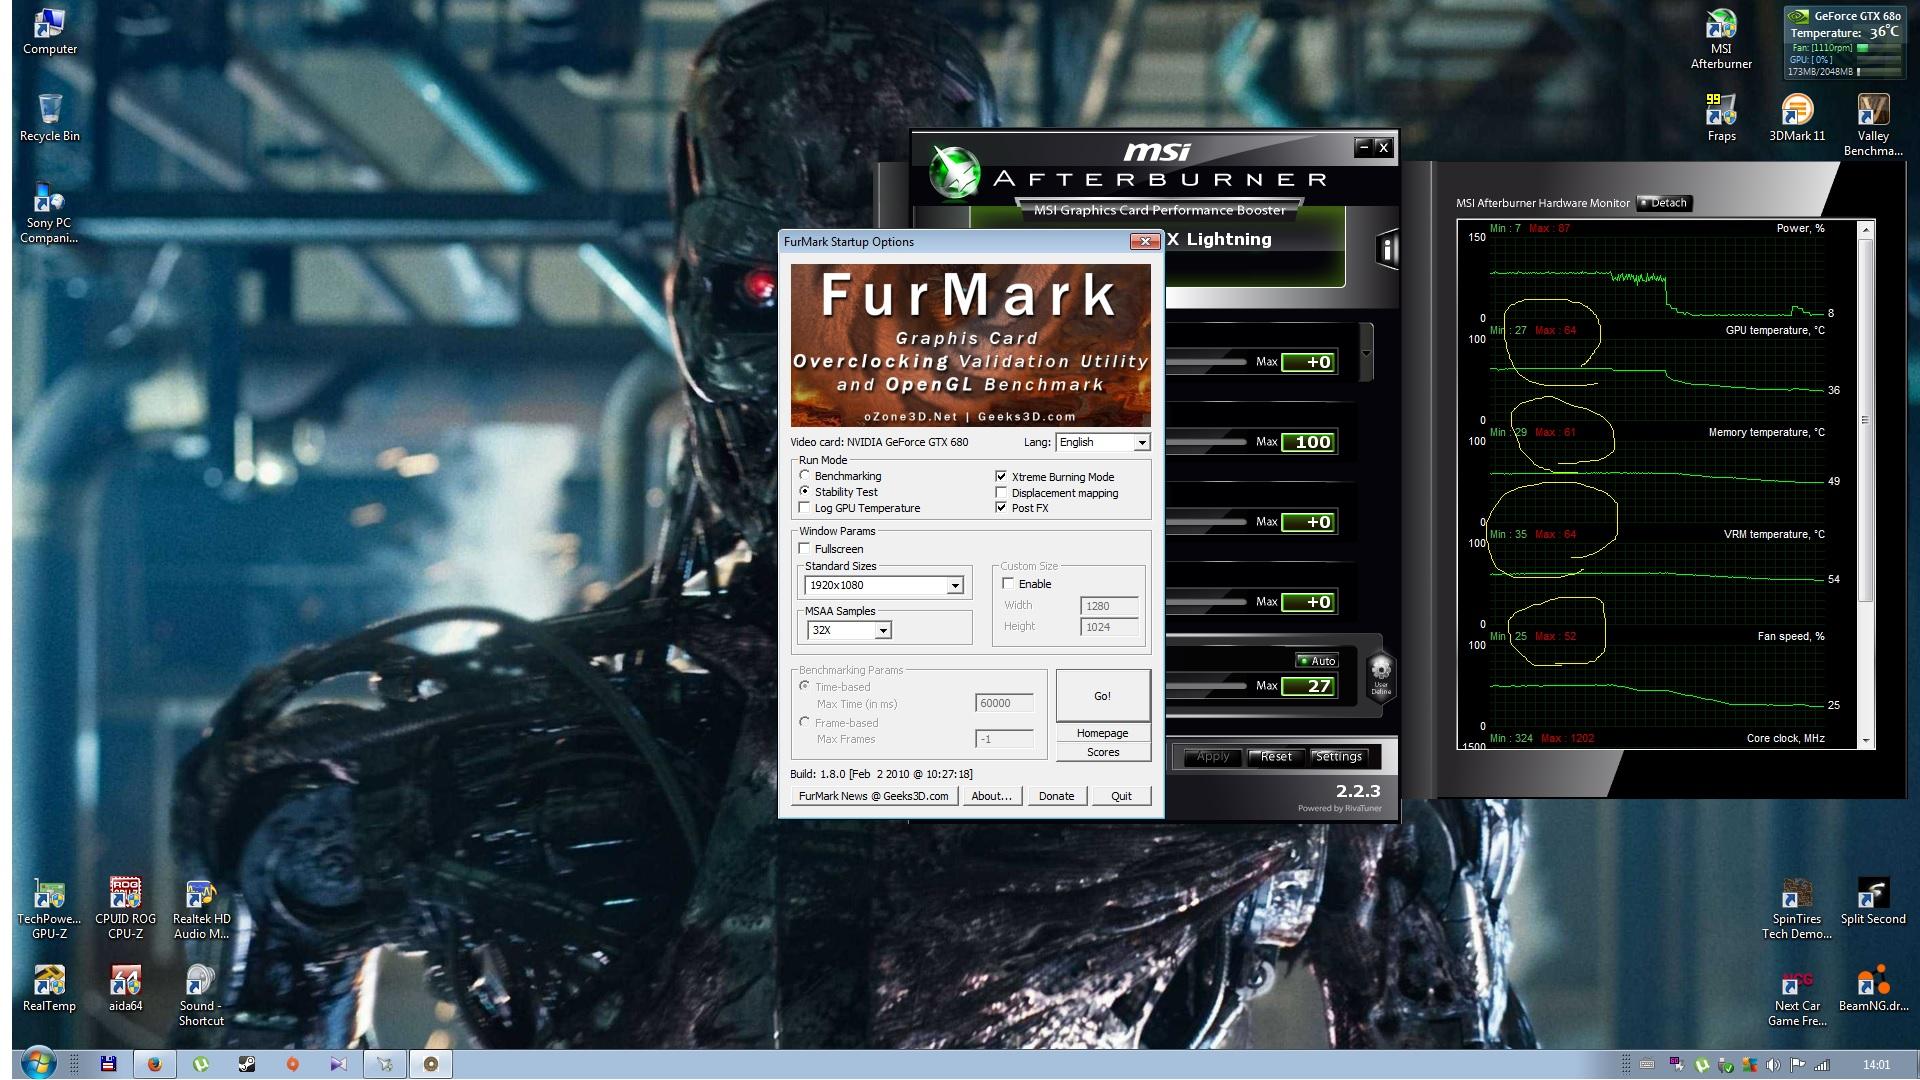Viewport: 1920px width, 1080px height.
Task: Open the Valley Benchmark shortcut
Action: click(1872, 110)
